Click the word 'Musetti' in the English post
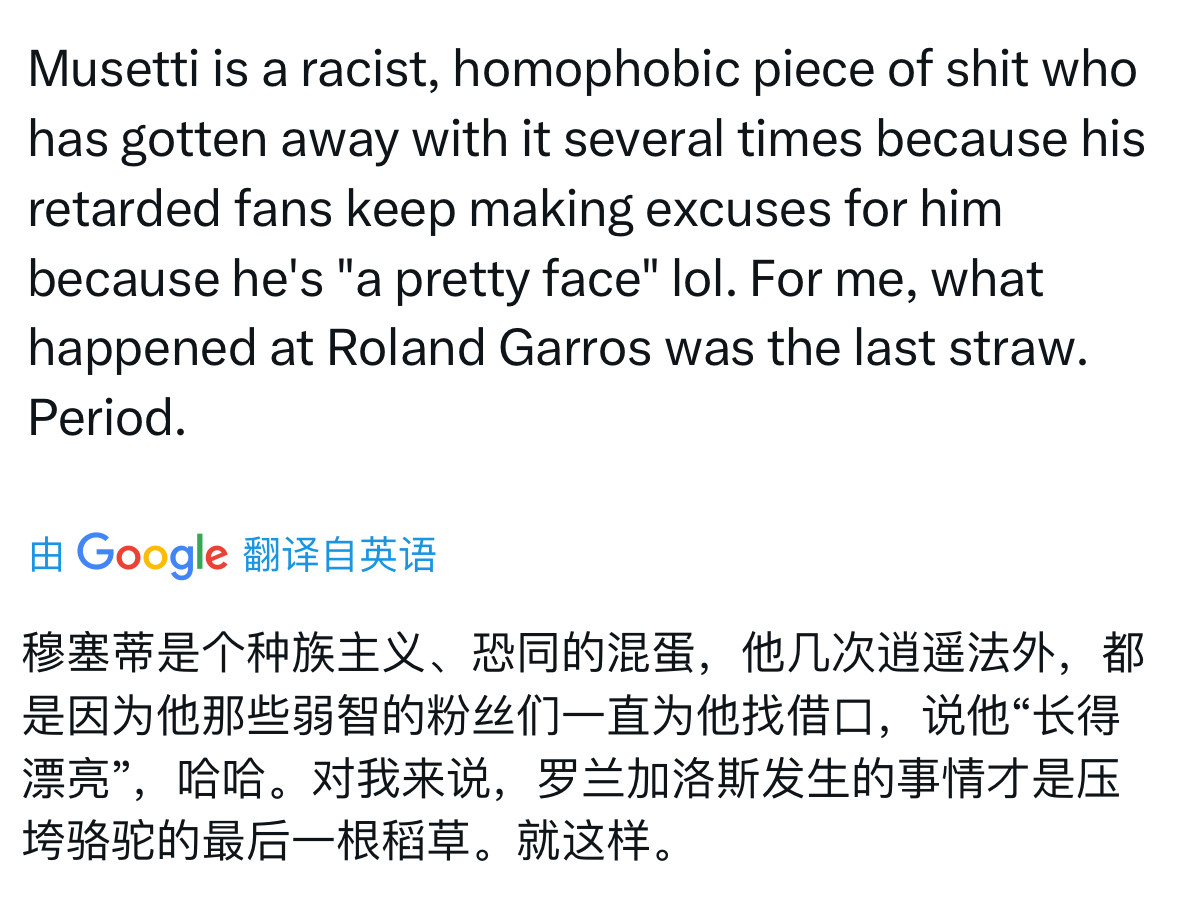Screen dimensions: 1179x900 point(114,69)
